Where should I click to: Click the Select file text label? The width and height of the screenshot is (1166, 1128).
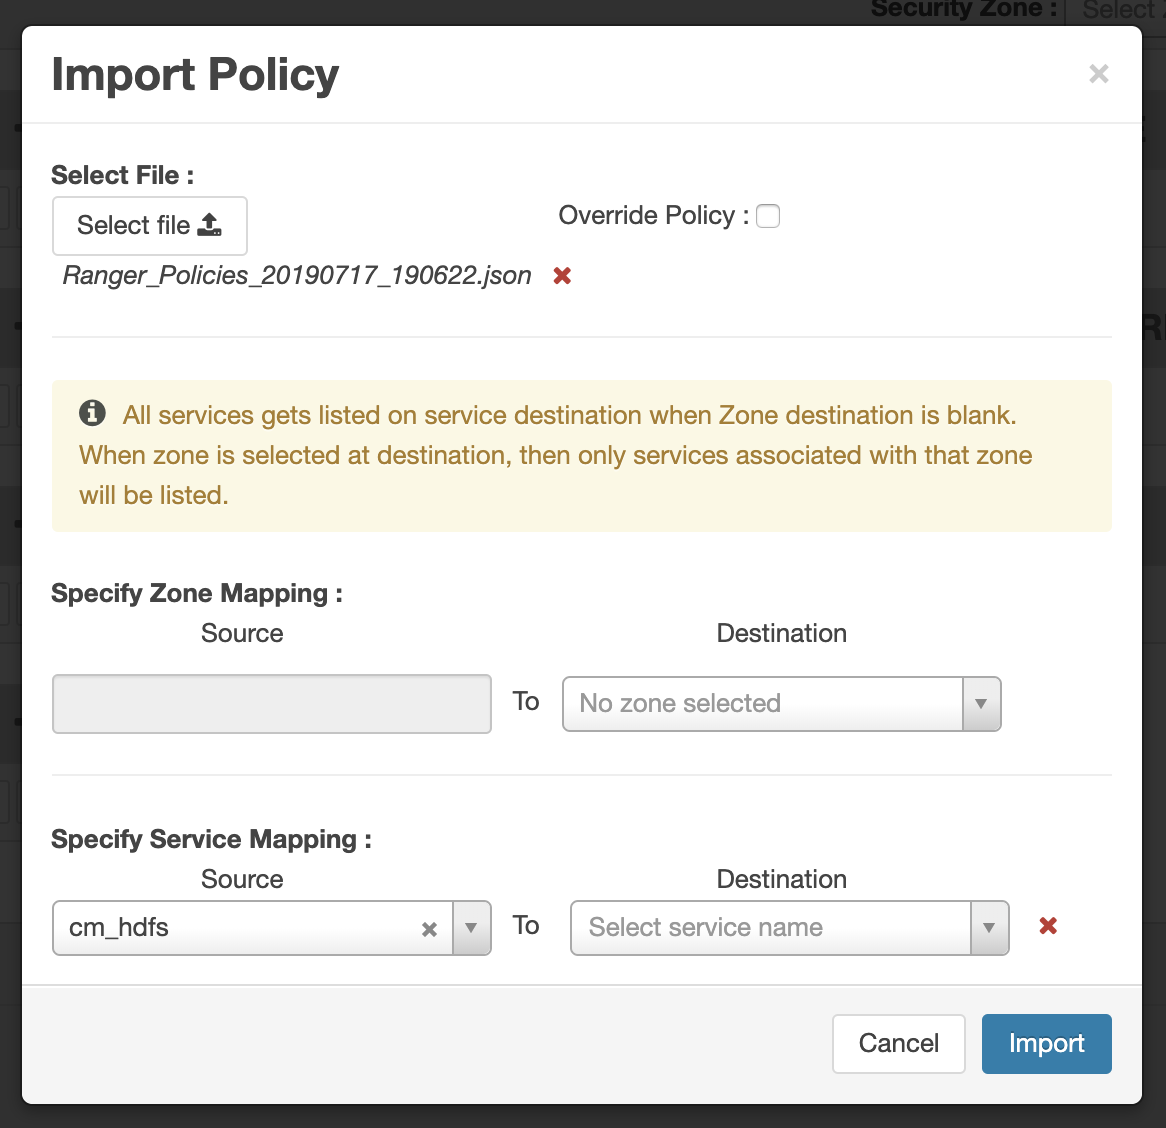click(x=133, y=225)
